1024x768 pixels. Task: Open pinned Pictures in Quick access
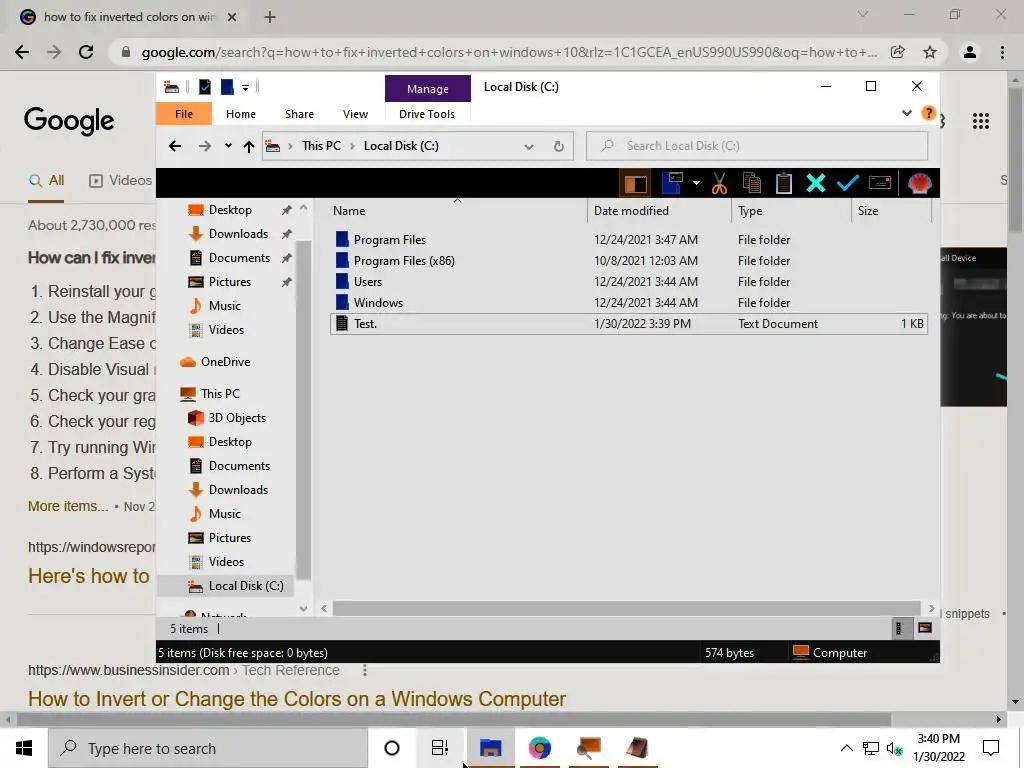coord(230,282)
